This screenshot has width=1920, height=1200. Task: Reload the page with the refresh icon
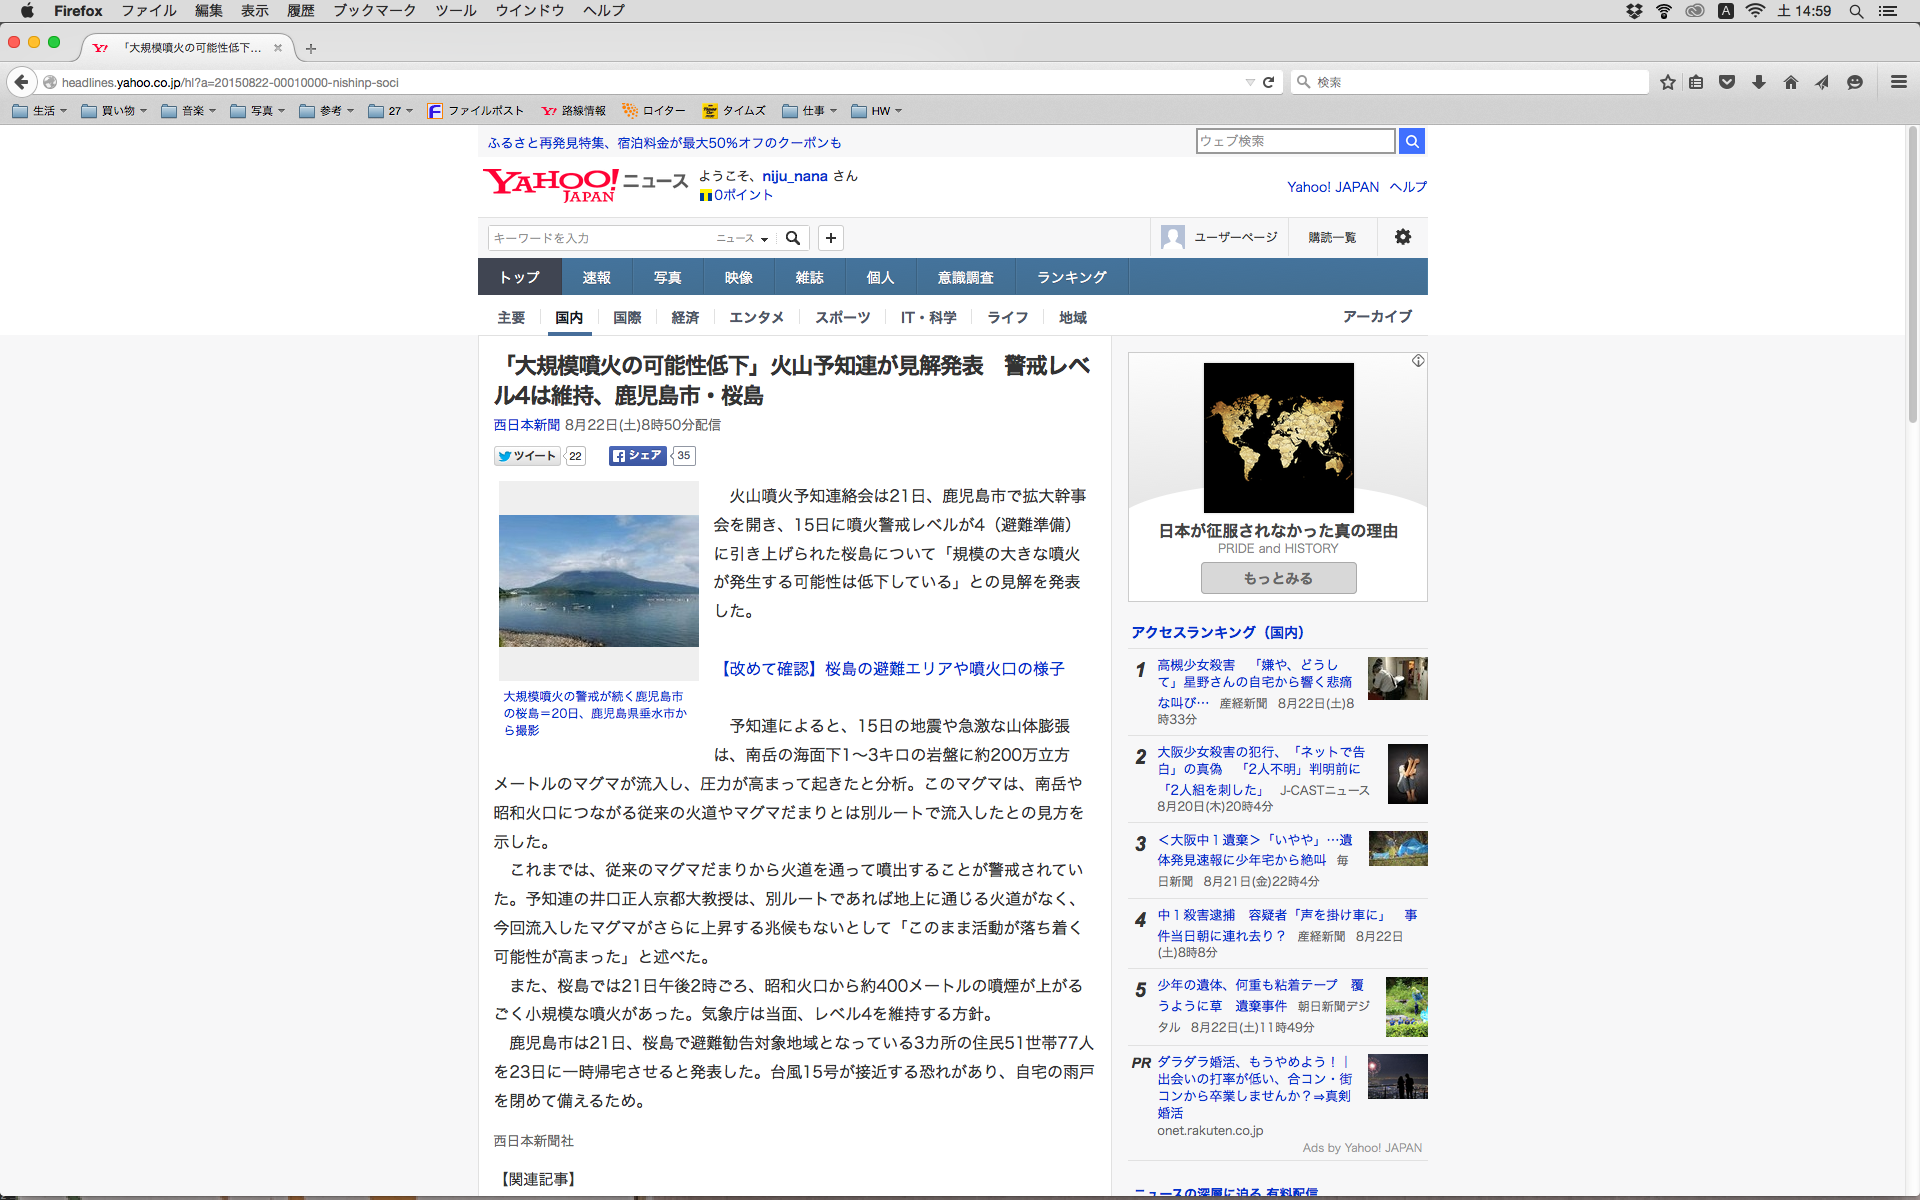[x=1268, y=82]
